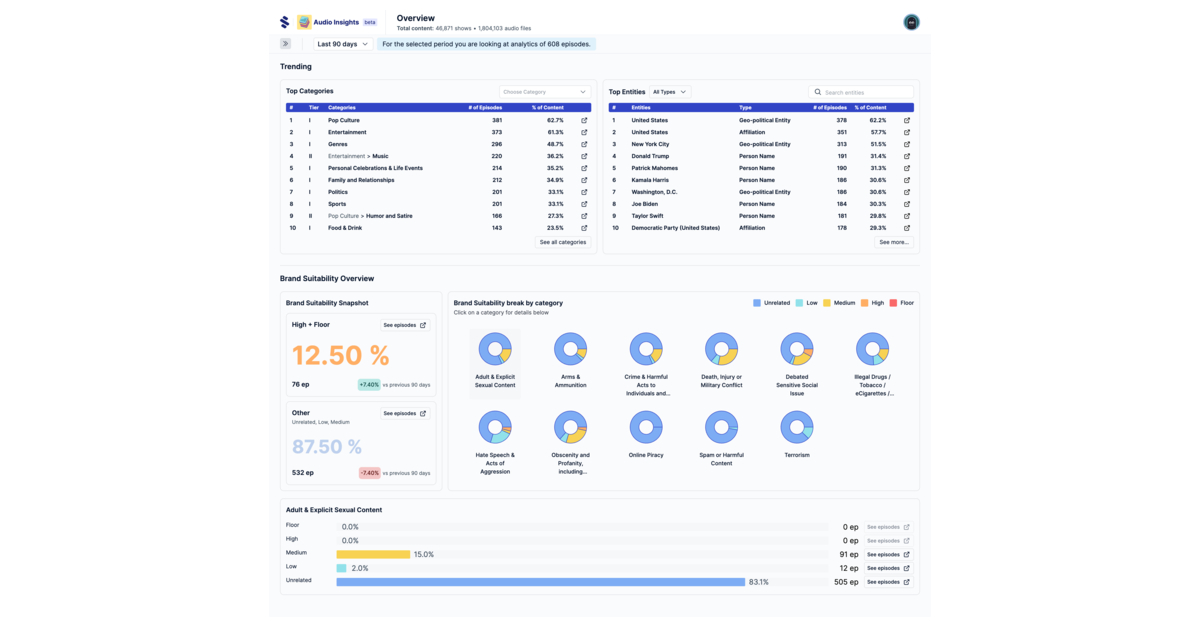
Task: Open the external link next to Pop Culture
Action: click(x=583, y=120)
